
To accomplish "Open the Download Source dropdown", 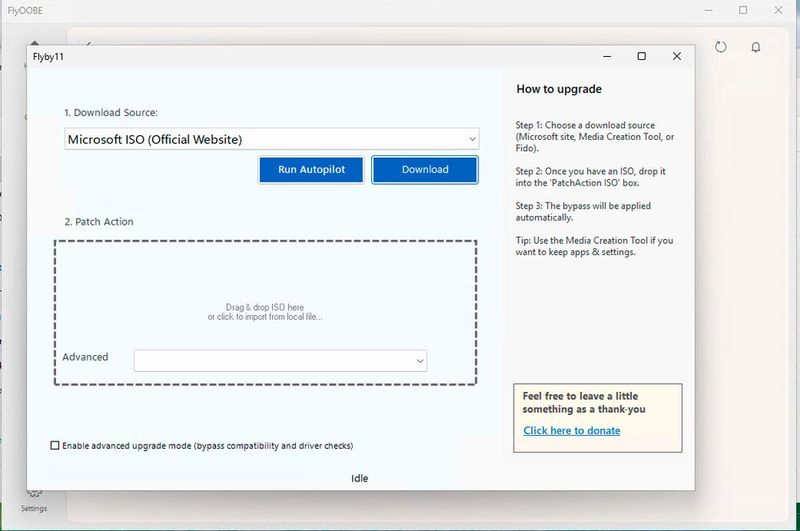I will 271,139.
